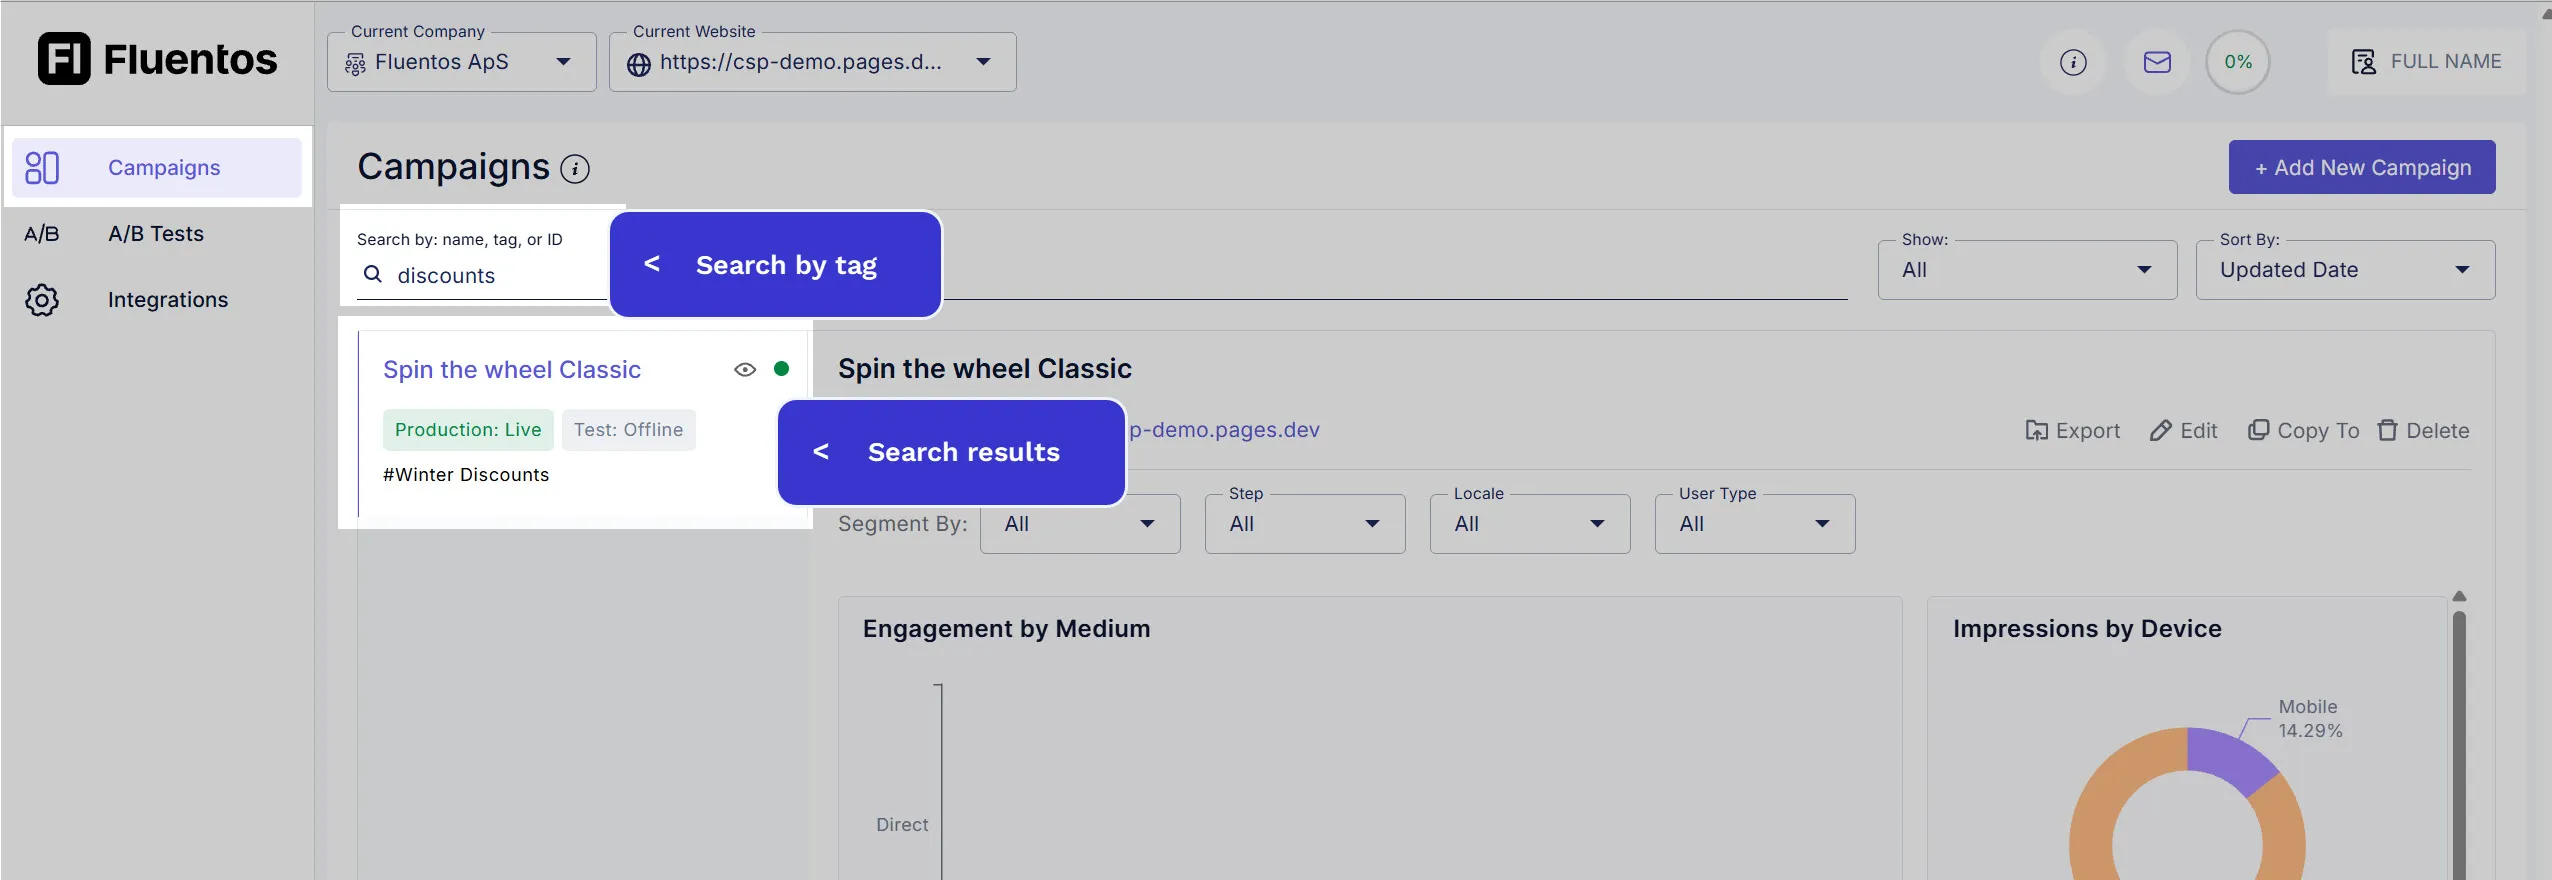
Task: Click the Production: Live badge
Action: [x=468, y=429]
